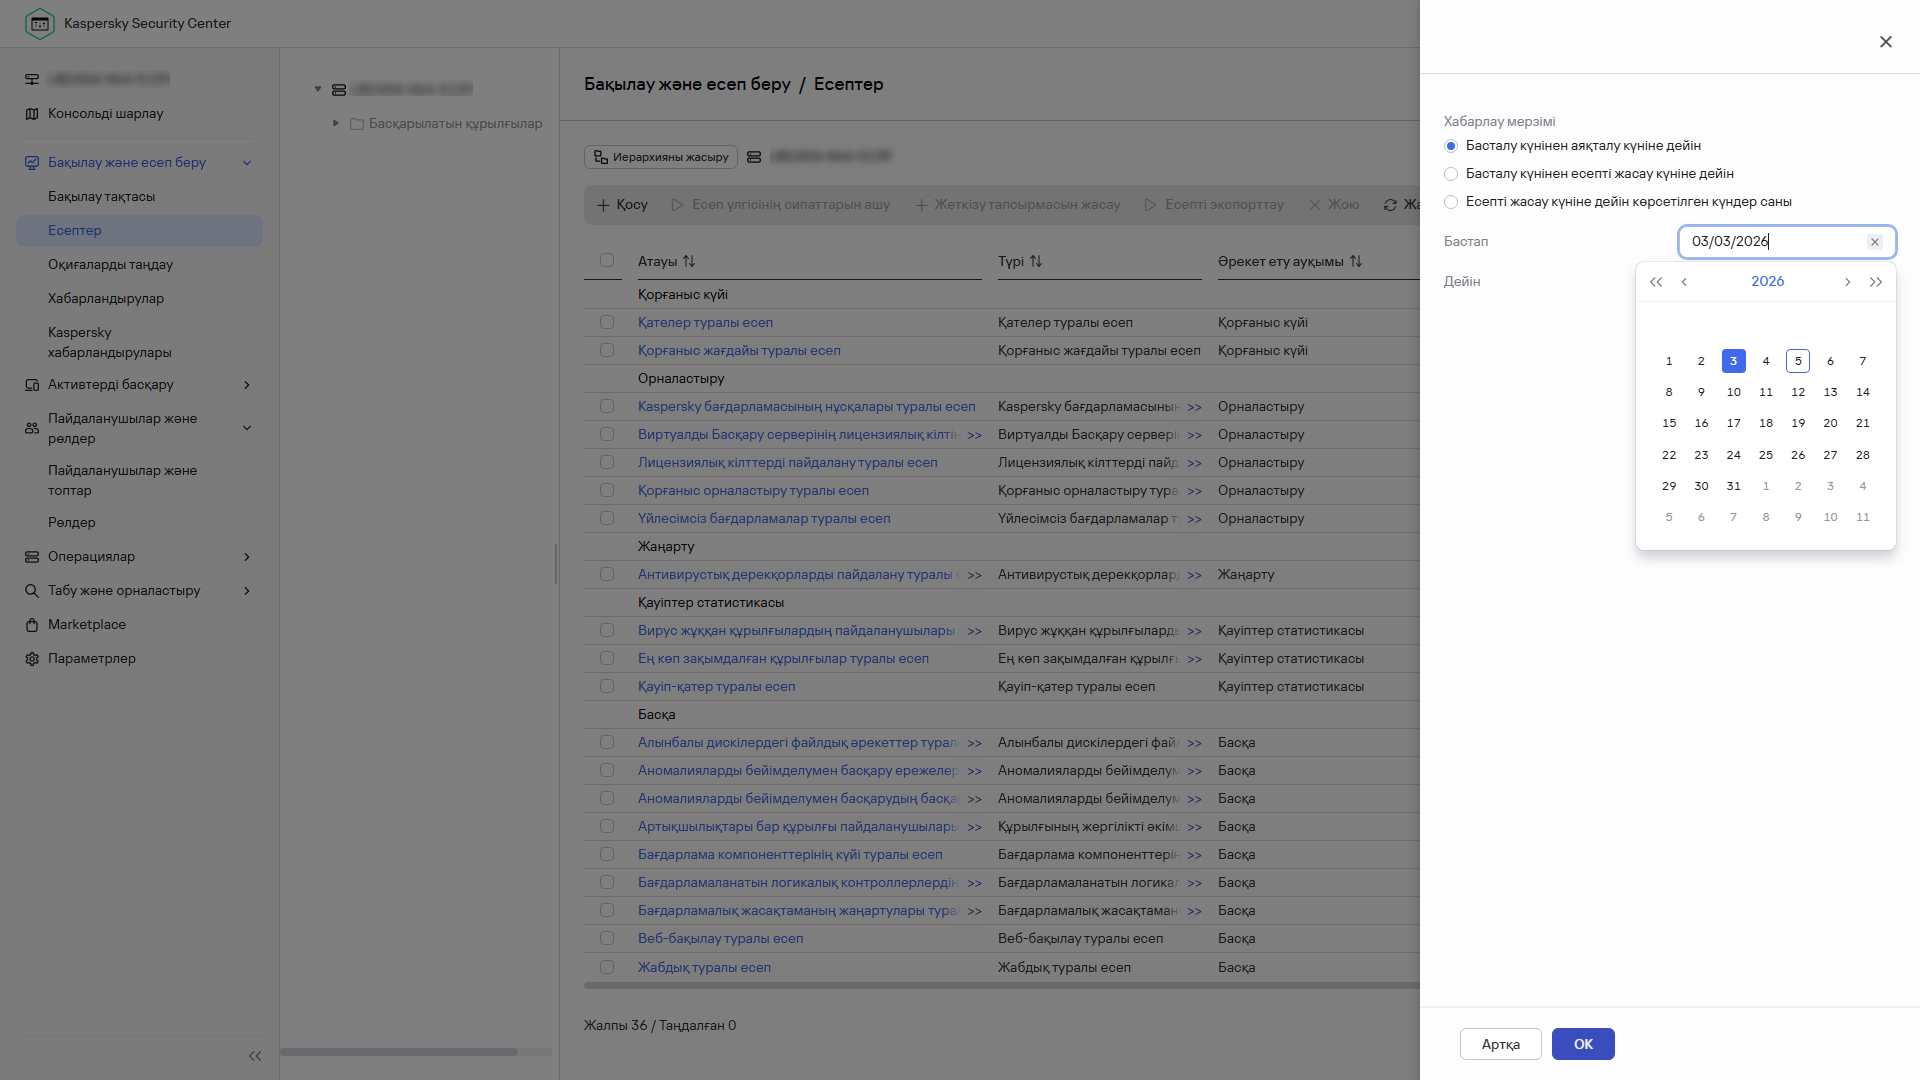
Task: Click the Kaspersky Security Center logo icon
Action: click(x=39, y=23)
